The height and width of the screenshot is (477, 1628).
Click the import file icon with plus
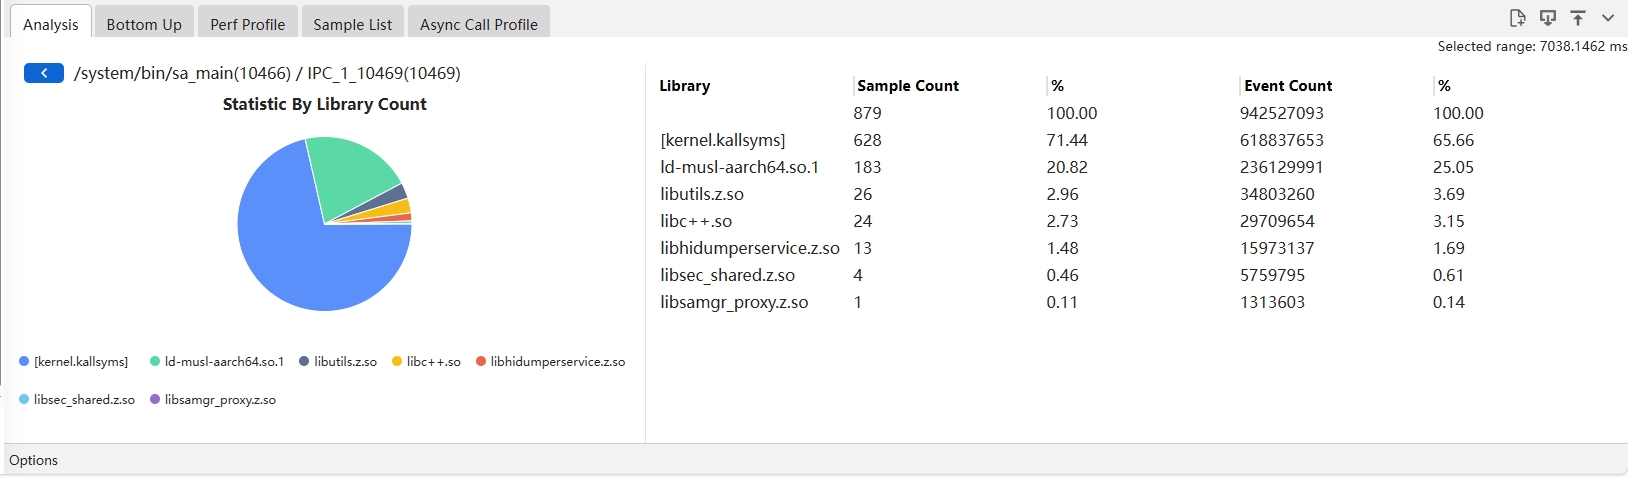point(1517,18)
